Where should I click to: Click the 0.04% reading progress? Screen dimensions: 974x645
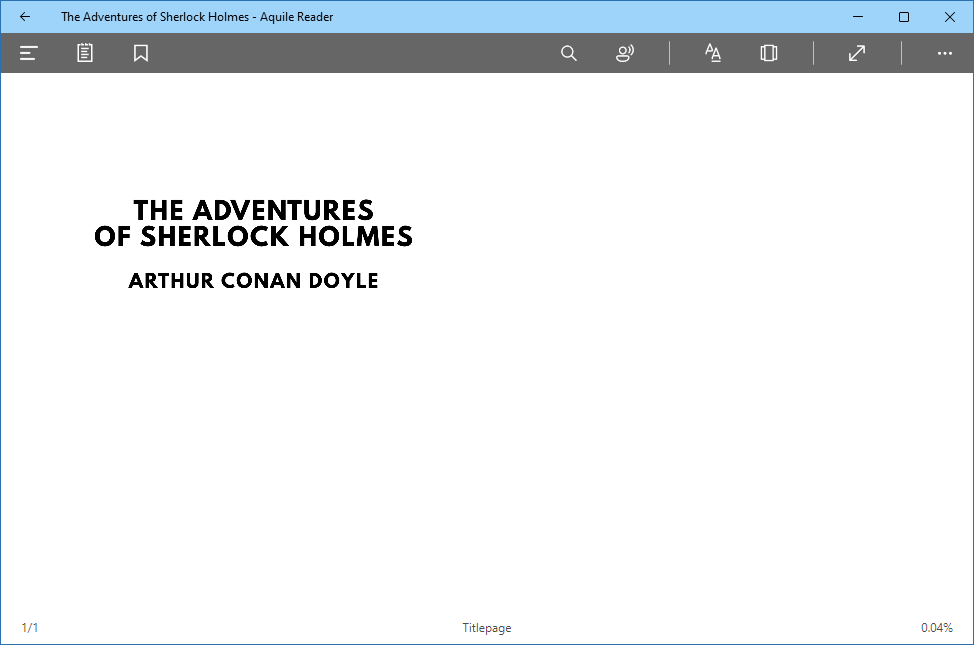coord(937,628)
